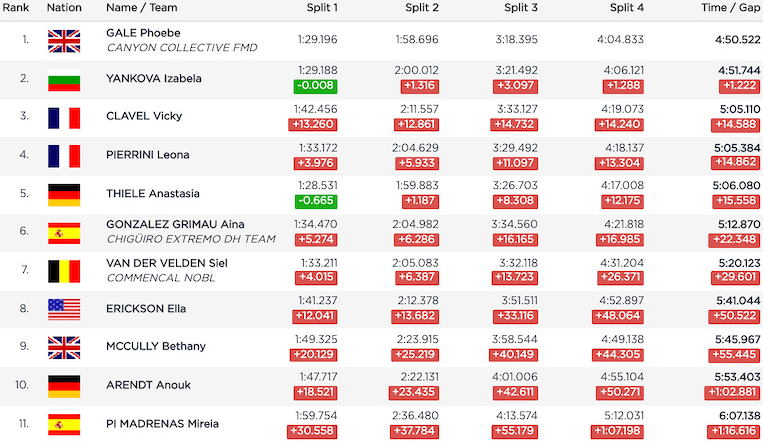Click the green -0.008 Split 1 badge
This screenshot has height=442, width=763.
tap(316, 86)
